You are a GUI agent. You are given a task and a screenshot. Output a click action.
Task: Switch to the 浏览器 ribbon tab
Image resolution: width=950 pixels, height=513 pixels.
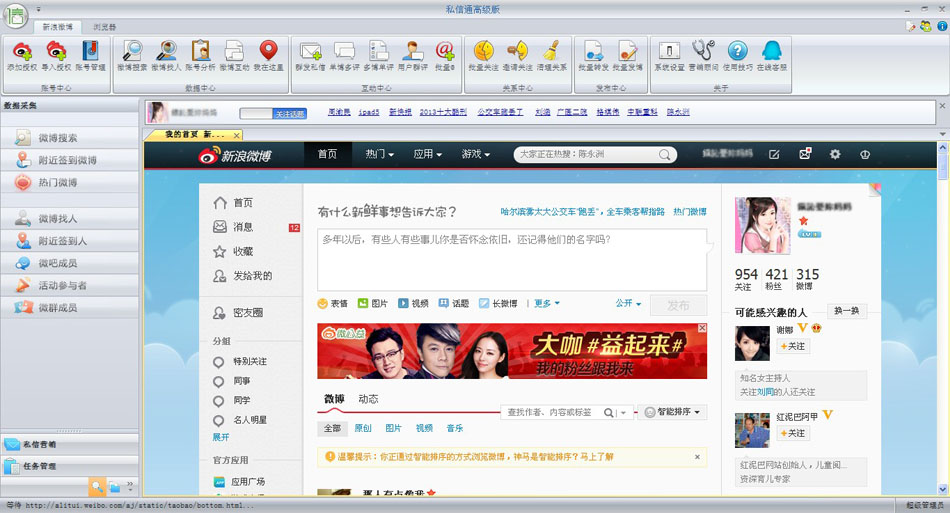(104, 27)
